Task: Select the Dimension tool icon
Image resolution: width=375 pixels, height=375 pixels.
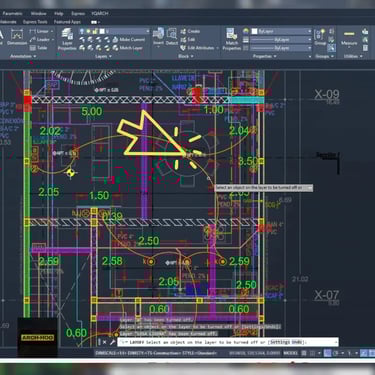Action: point(17,37)
